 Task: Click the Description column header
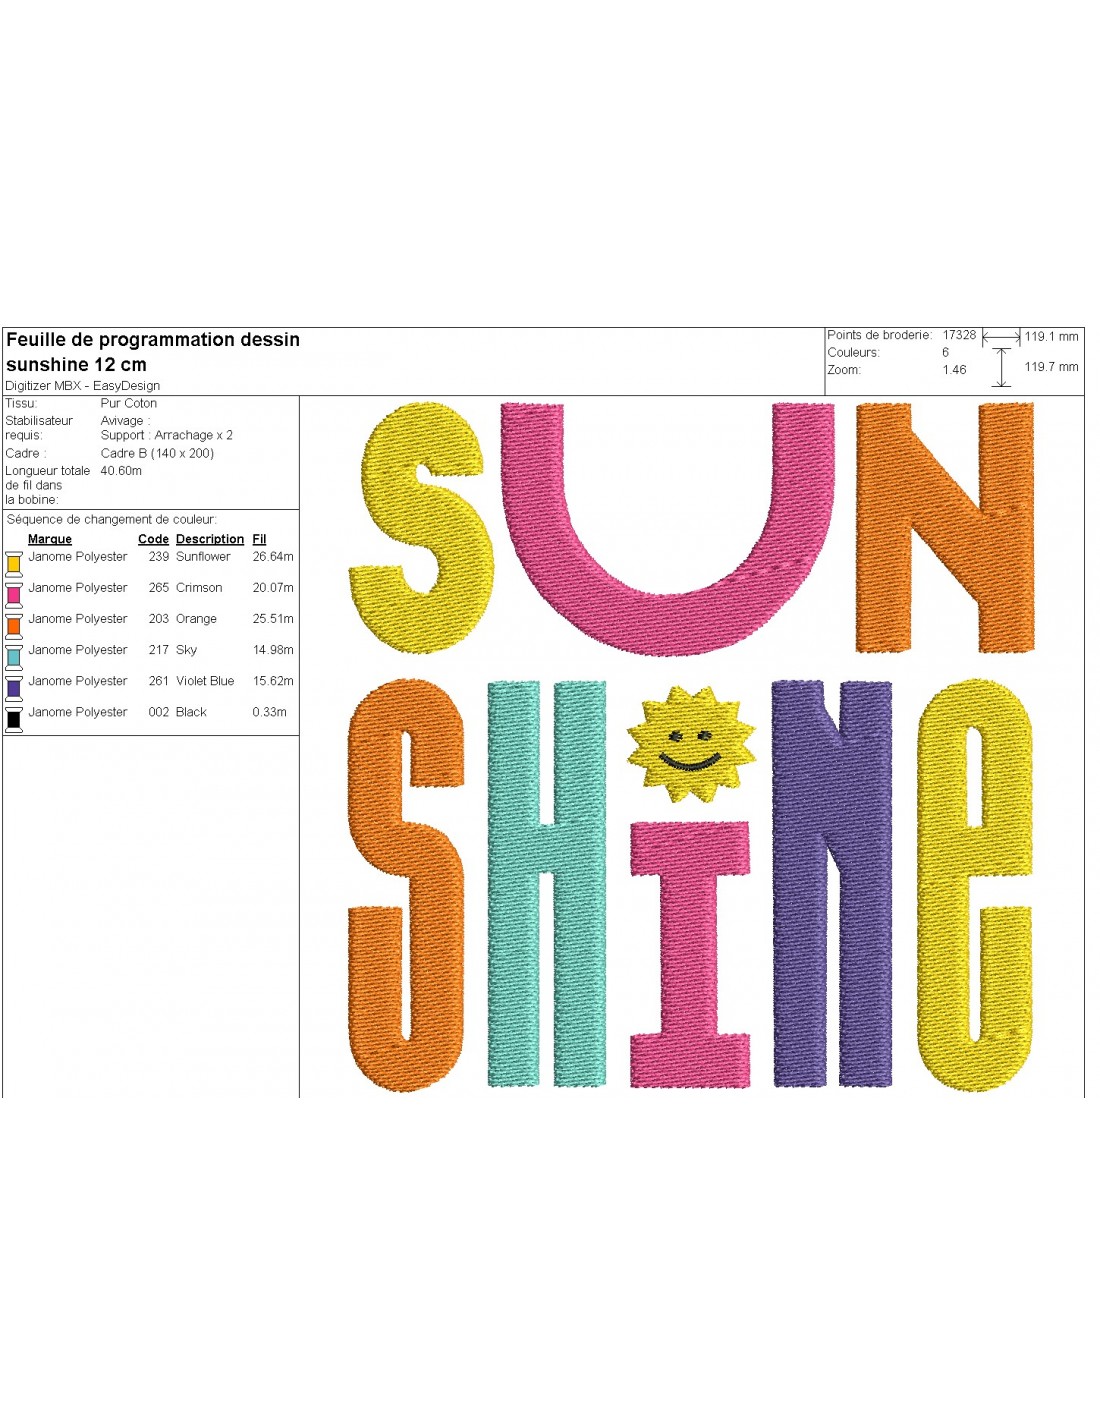[x=210, y=539]
